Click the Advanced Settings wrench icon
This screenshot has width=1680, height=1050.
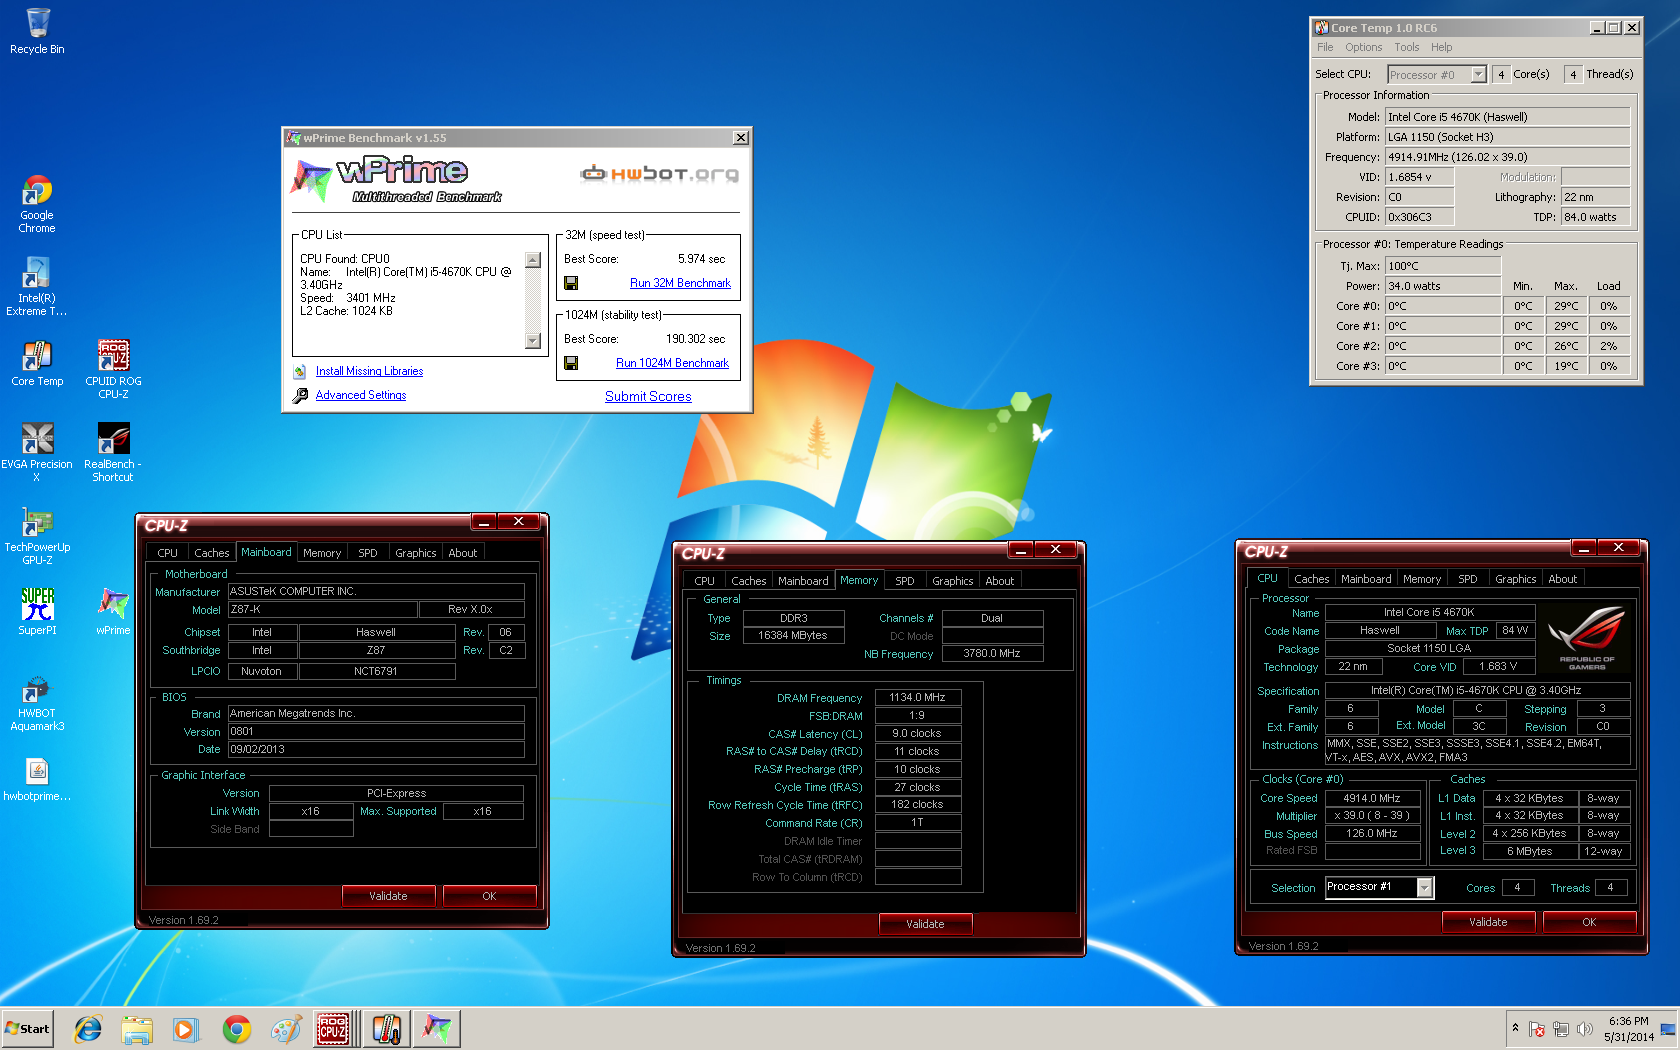pos(300,396)
